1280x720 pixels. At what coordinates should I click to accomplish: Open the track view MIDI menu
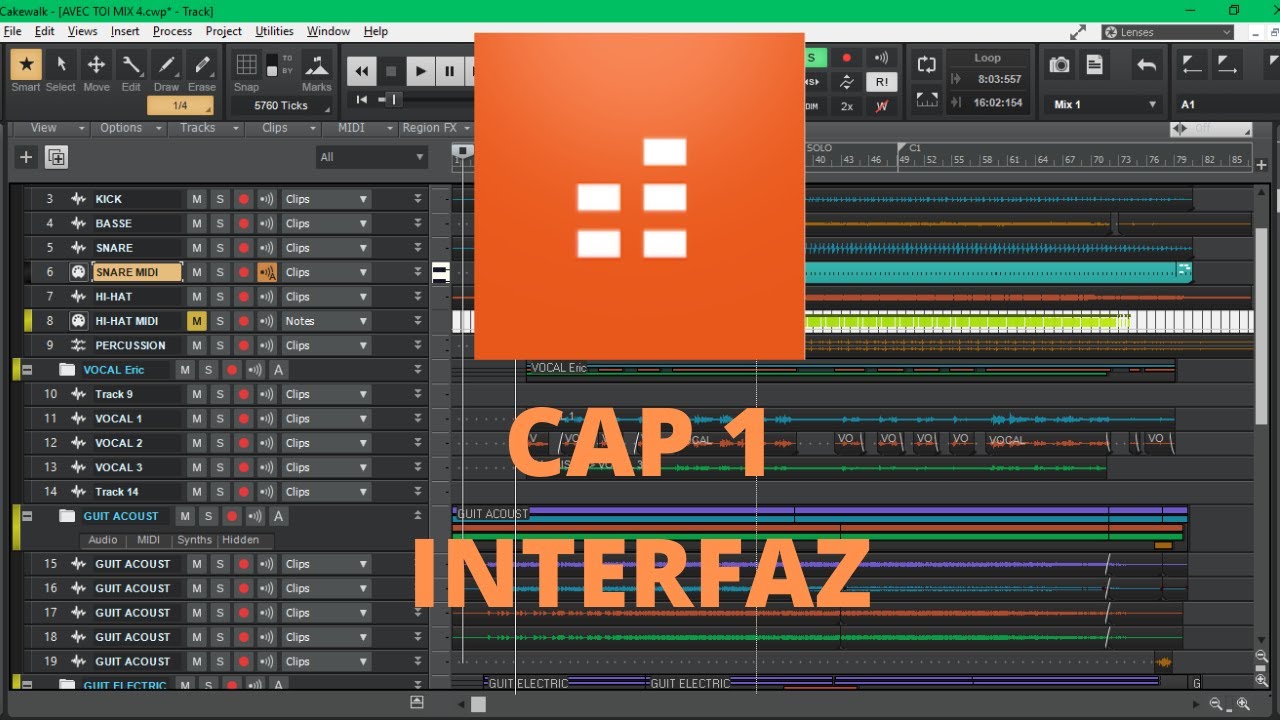pos(359,128)
